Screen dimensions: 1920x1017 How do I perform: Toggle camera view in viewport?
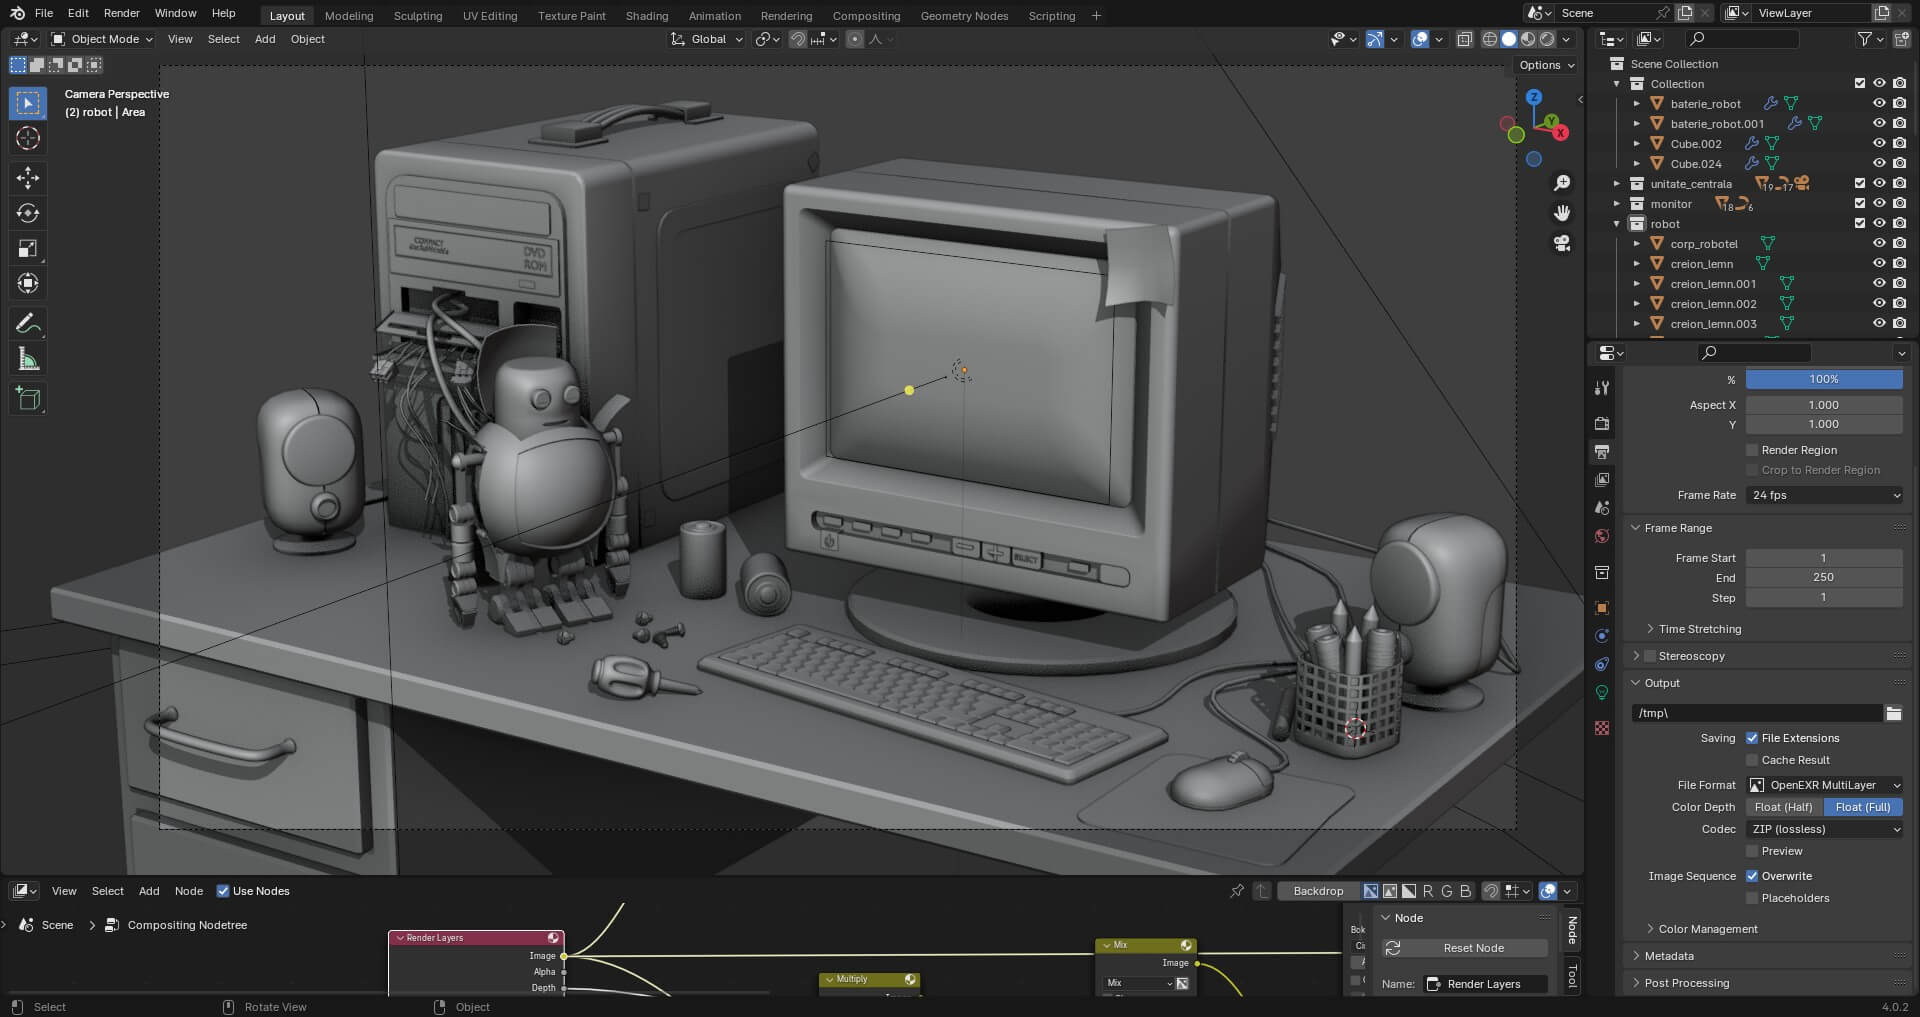[1562, 243]
